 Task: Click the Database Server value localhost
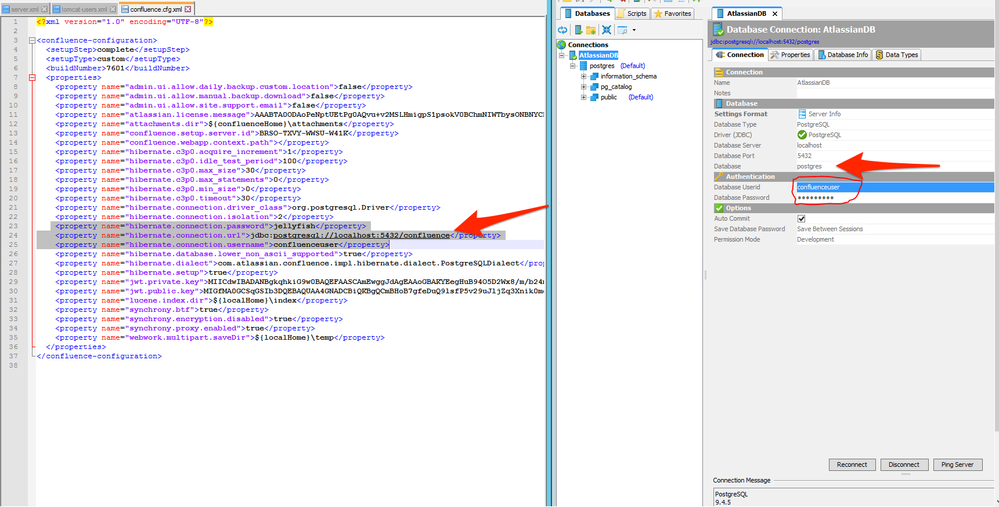tap(809, 145)
